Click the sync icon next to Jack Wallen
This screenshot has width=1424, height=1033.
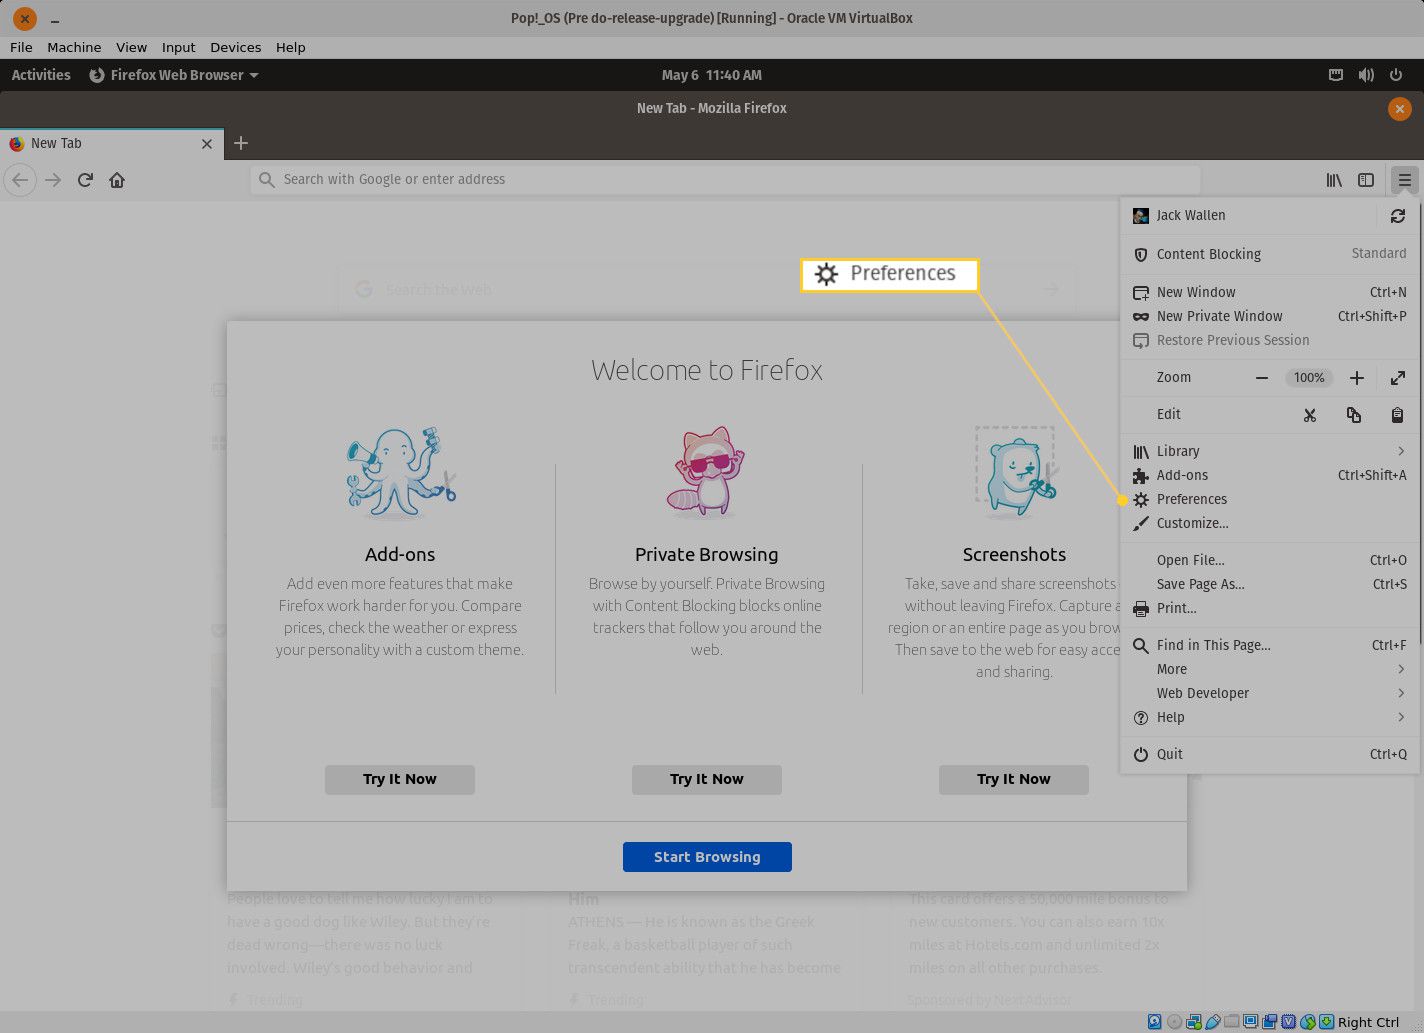(x=1397, y=215)
